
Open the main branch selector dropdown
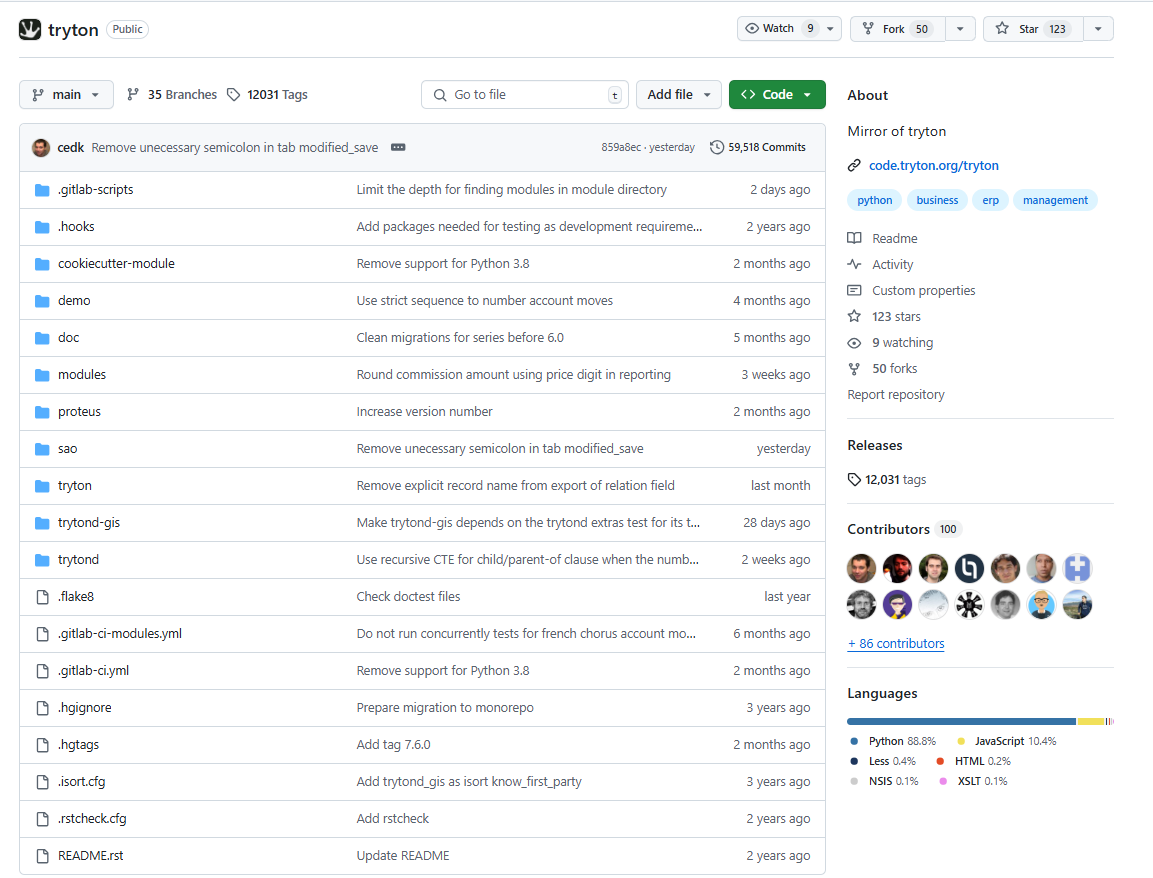click(66, 95)
